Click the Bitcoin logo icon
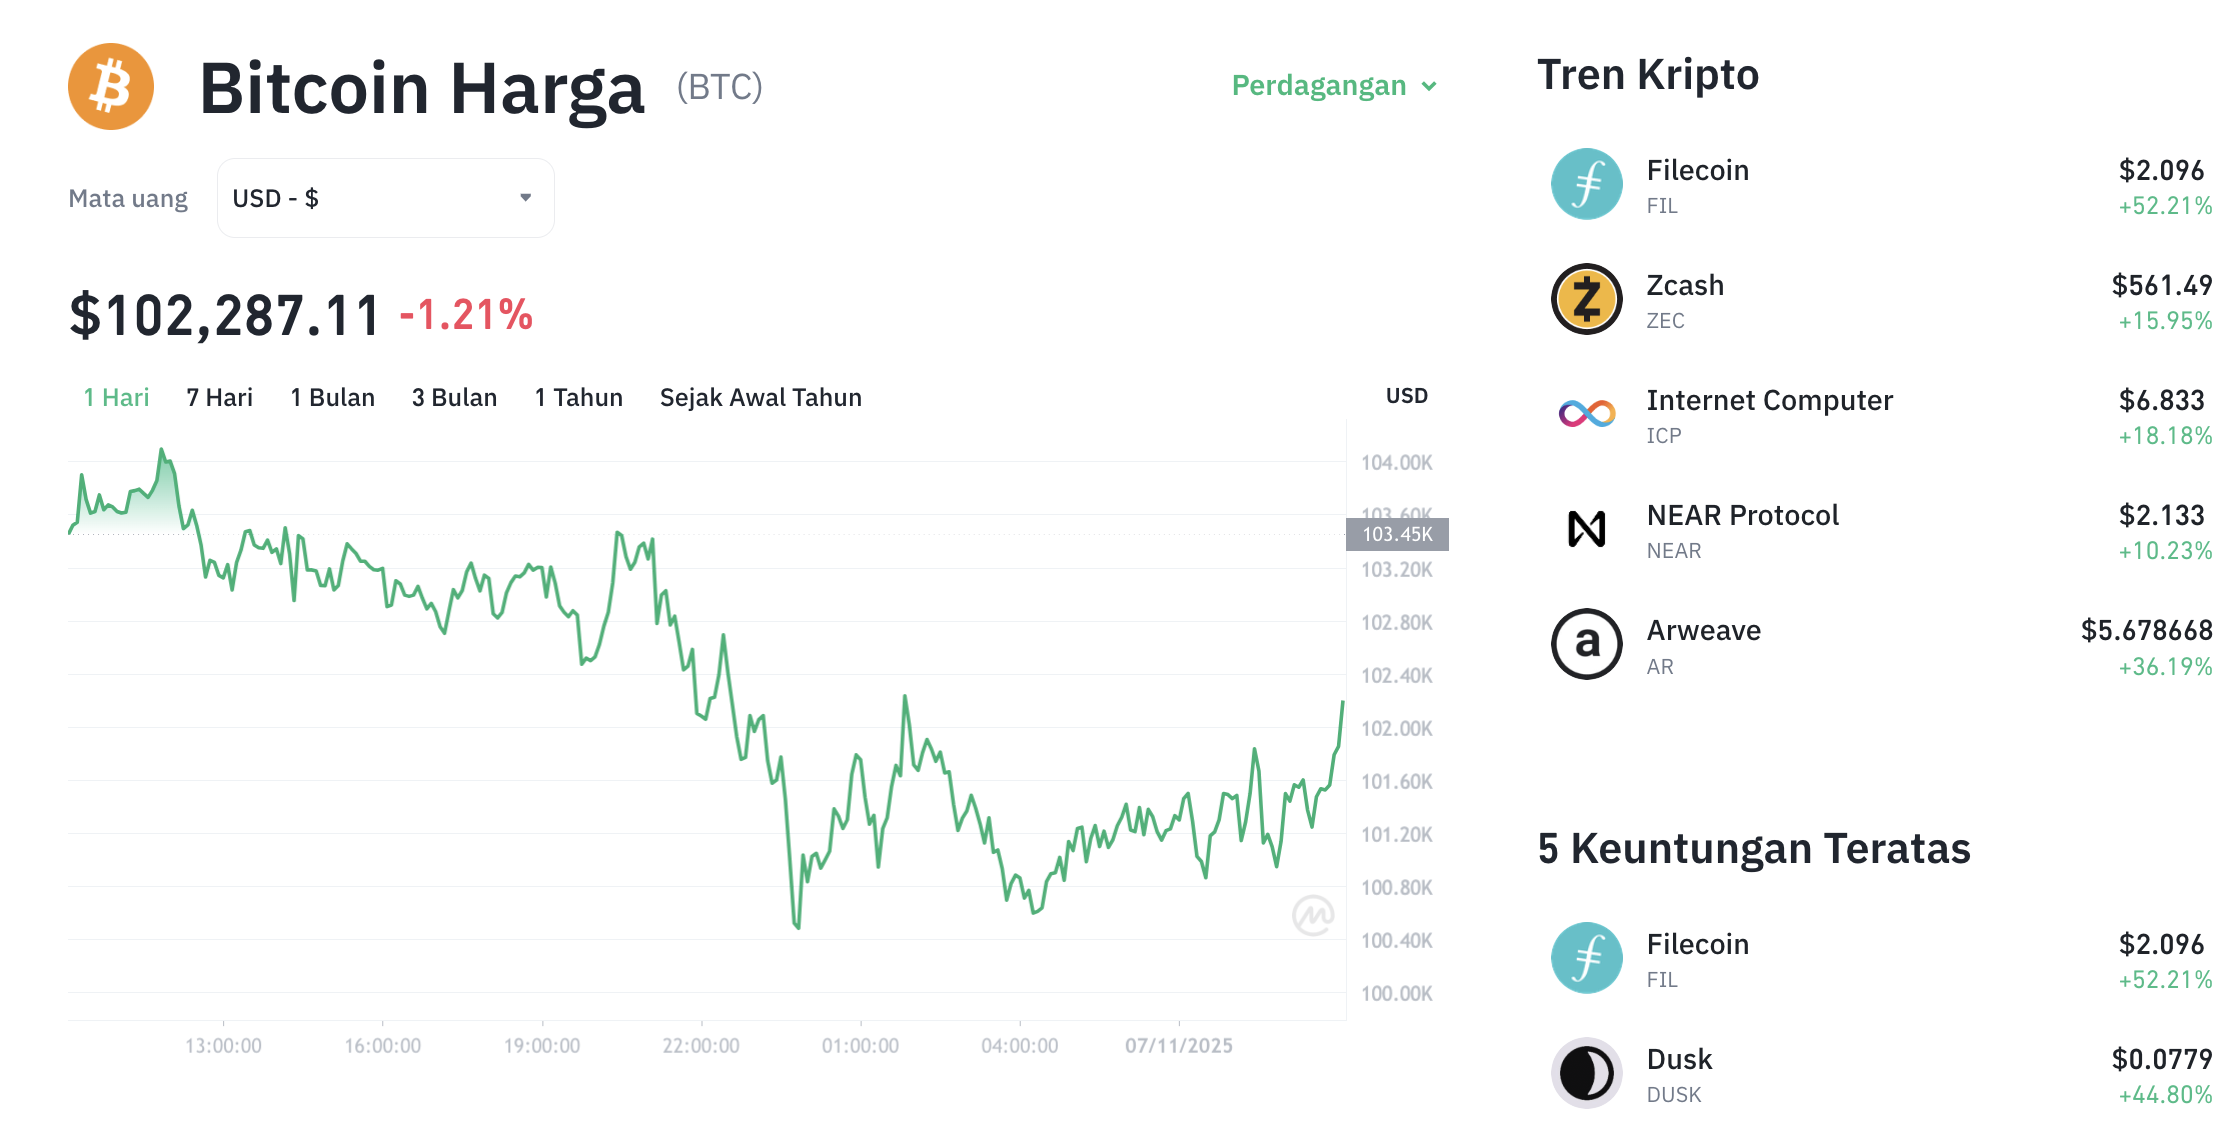The image size is (2232, 1126). tap(110, 87)
